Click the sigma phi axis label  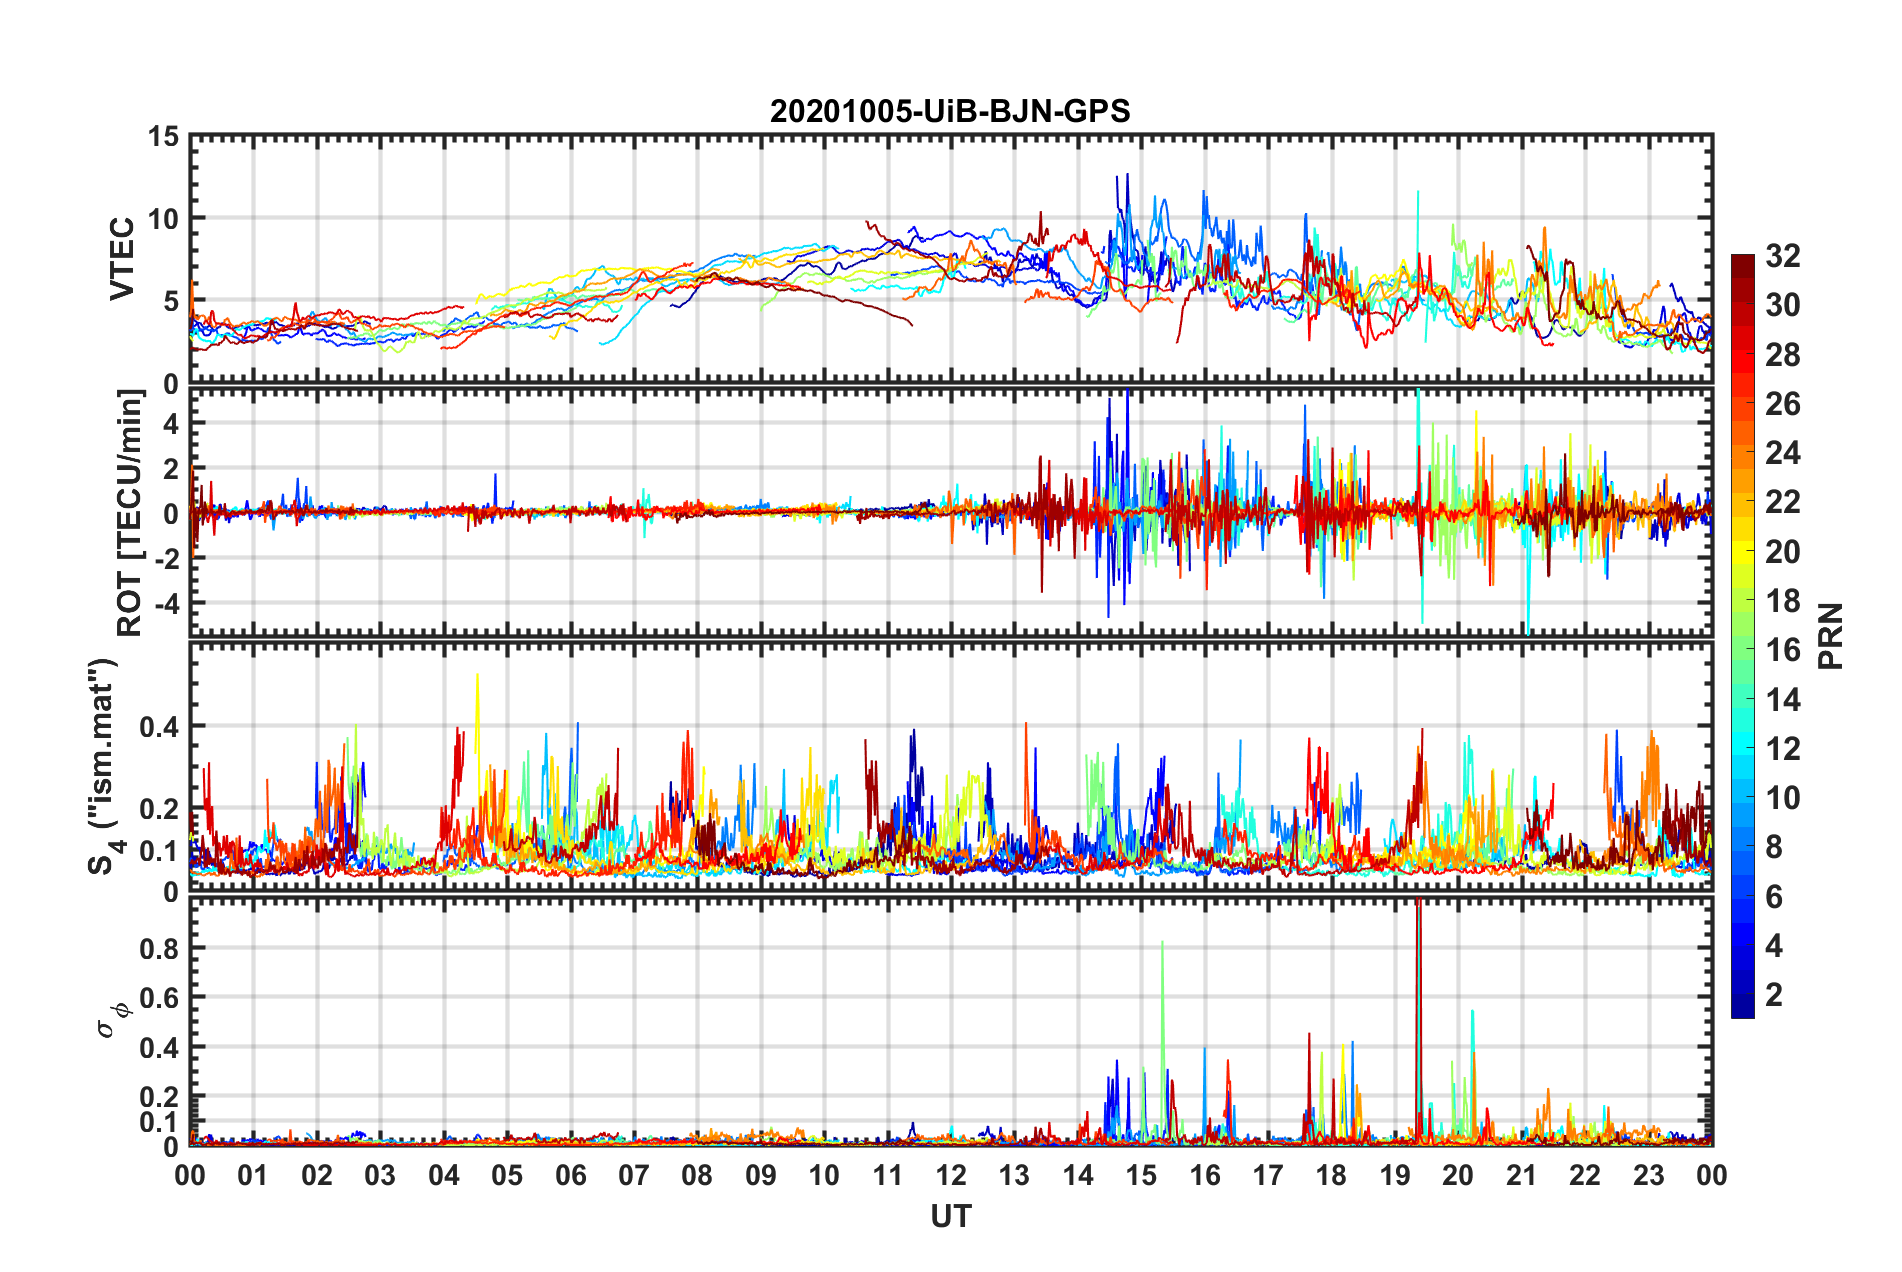pos(116,1021)
